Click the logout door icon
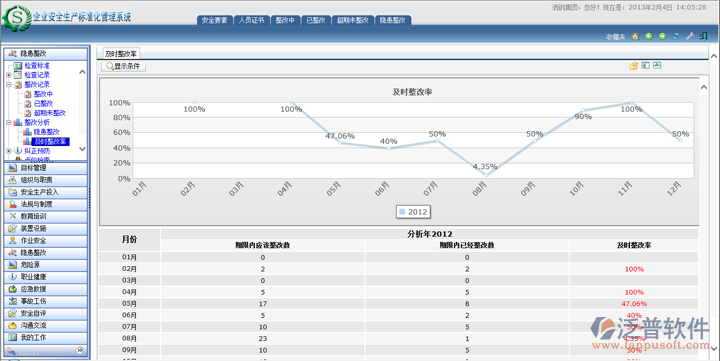 click(x=703, y=36)
